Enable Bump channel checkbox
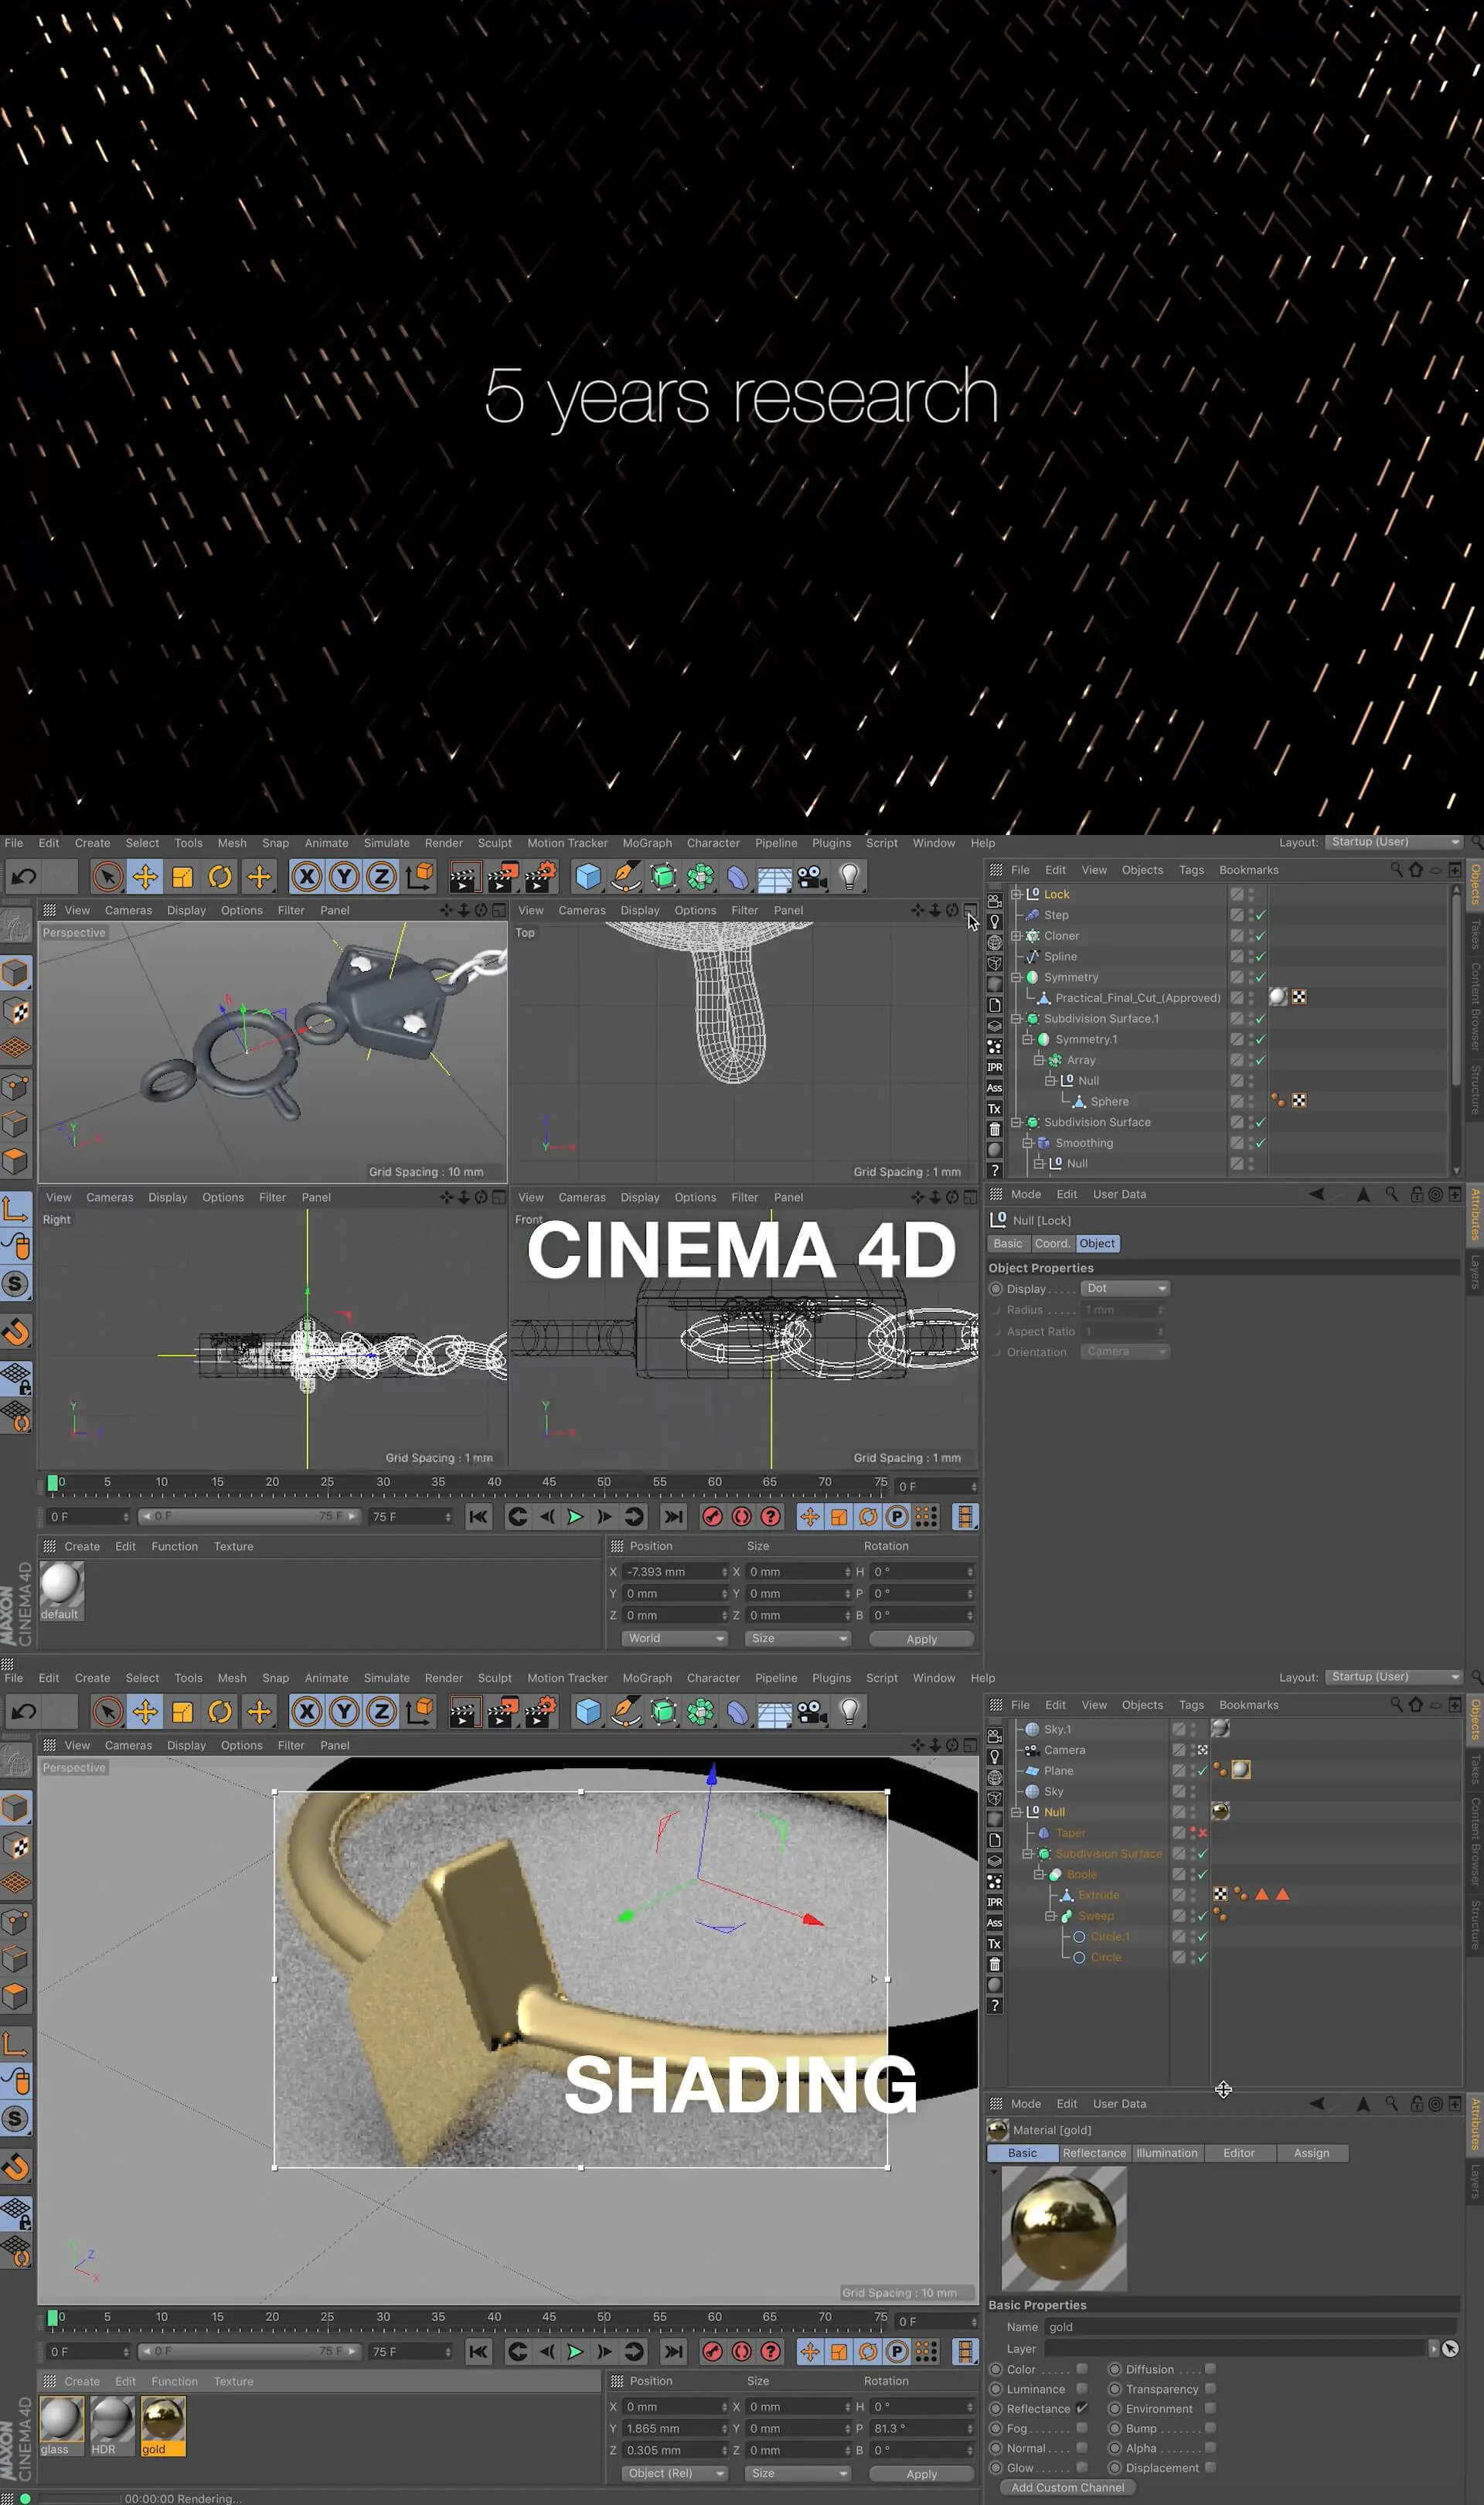1484x2505 pixels. click(1210, 2428)
